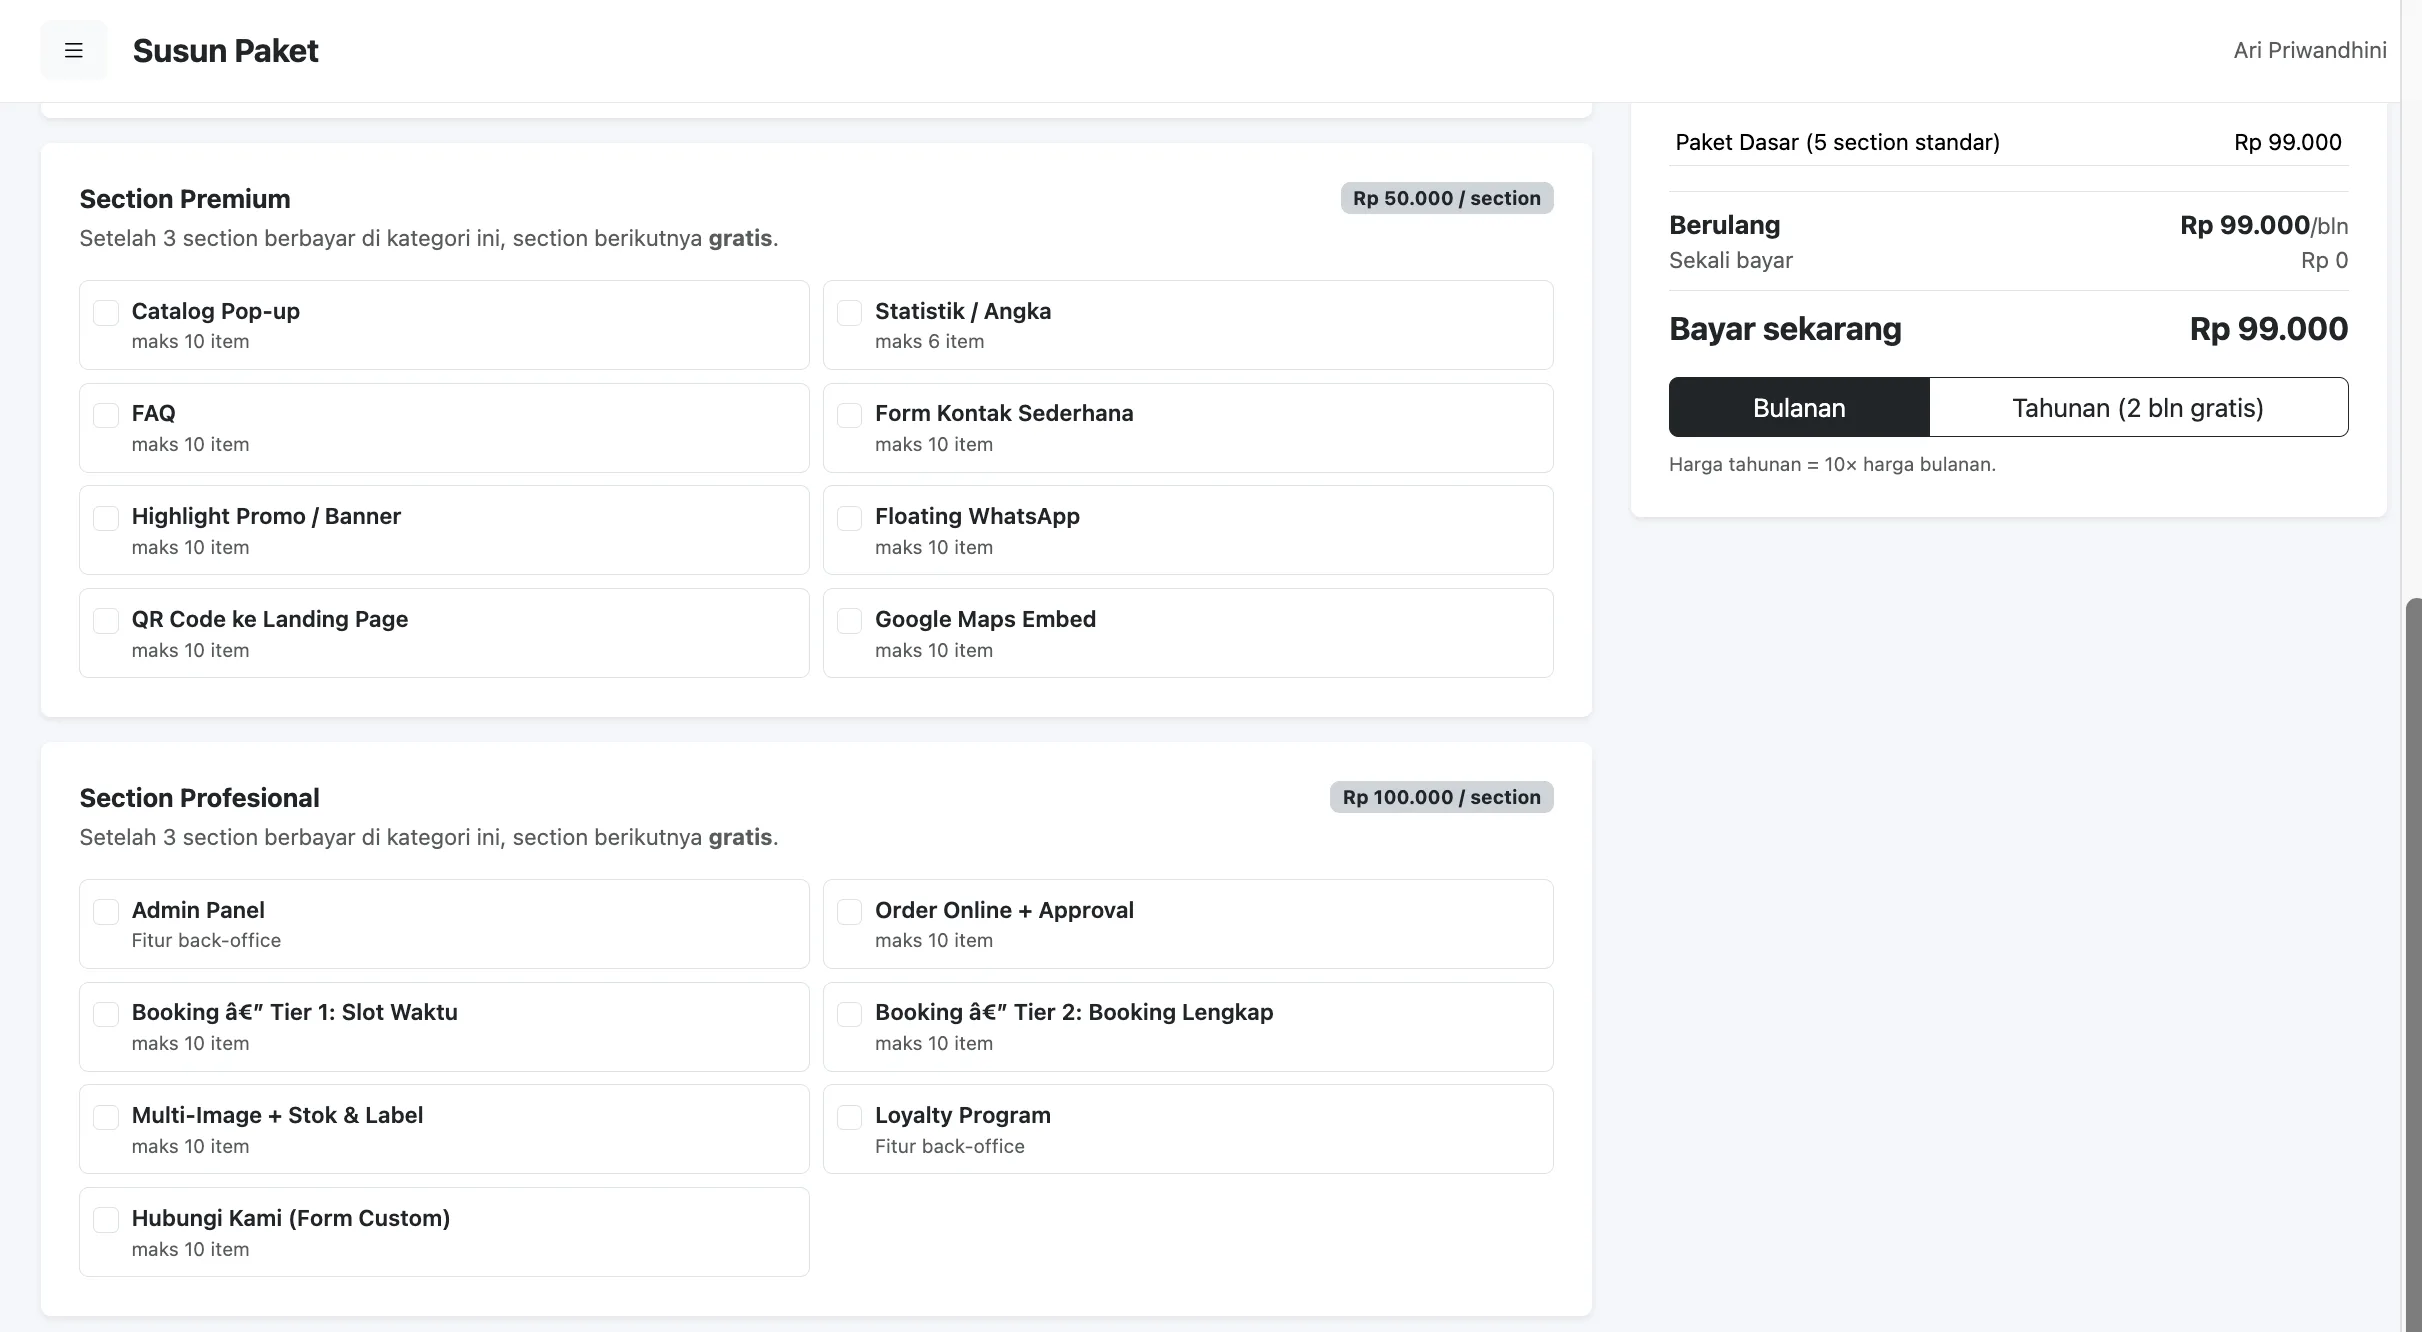Click the Sekali bayar label
Image resolution: width=2422 pixels, height=1332 pixels.
pos(1731,260)
